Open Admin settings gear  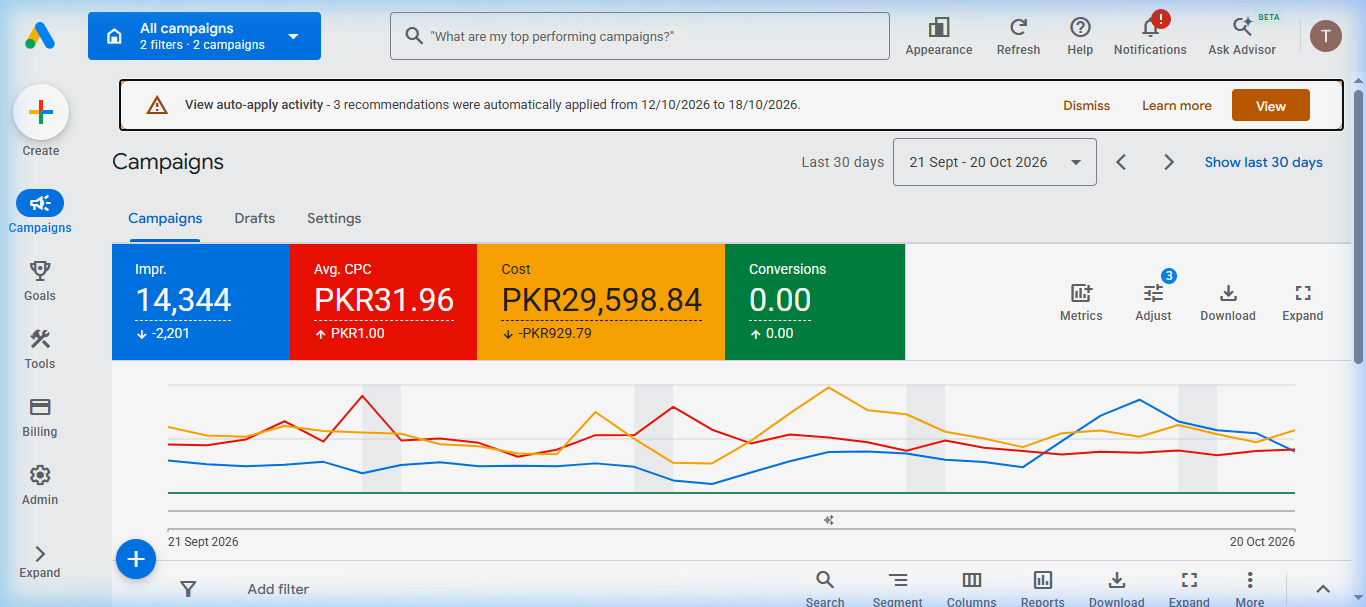click(x=40, y=485)
